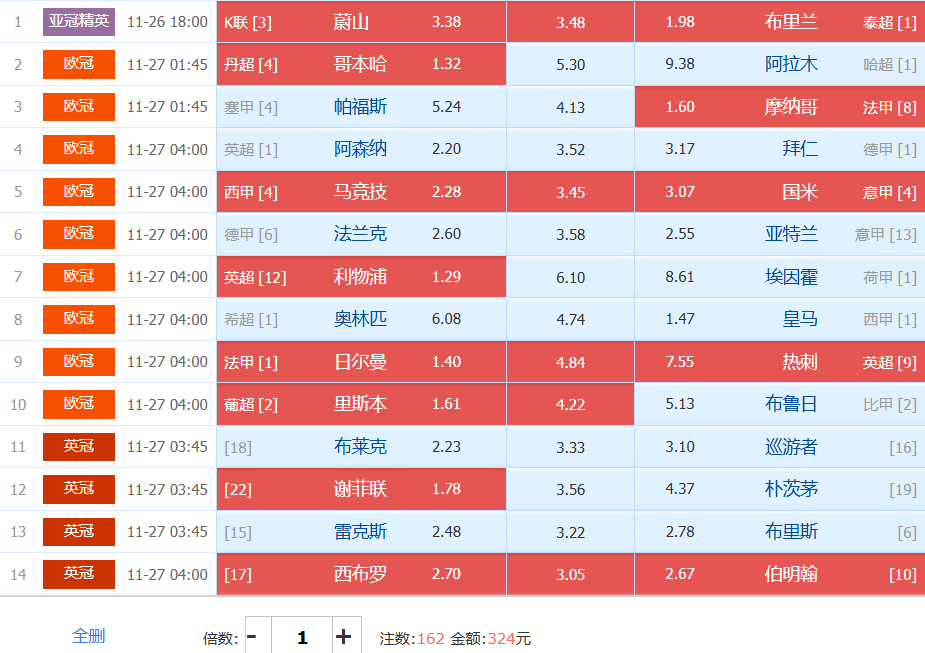The image size is (925, 653).
Task: Select draw odds 3.52 for 阿森纳 vs 拜仁
Action: [570, 150]
